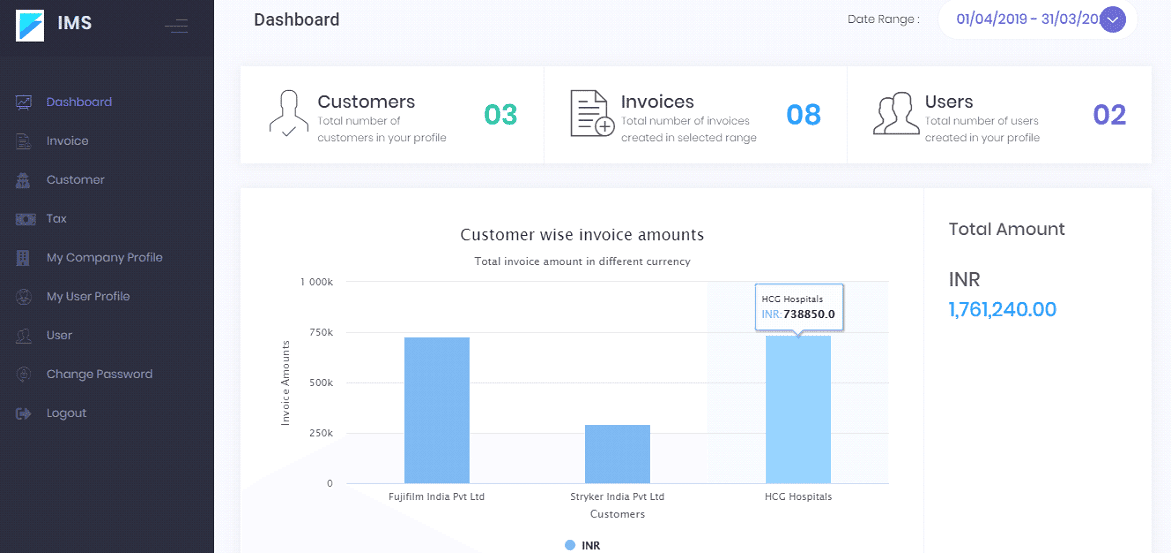Viewport: 1171px width, 553px height.
Task: Click the Users card heading
Action: (948, 102)
